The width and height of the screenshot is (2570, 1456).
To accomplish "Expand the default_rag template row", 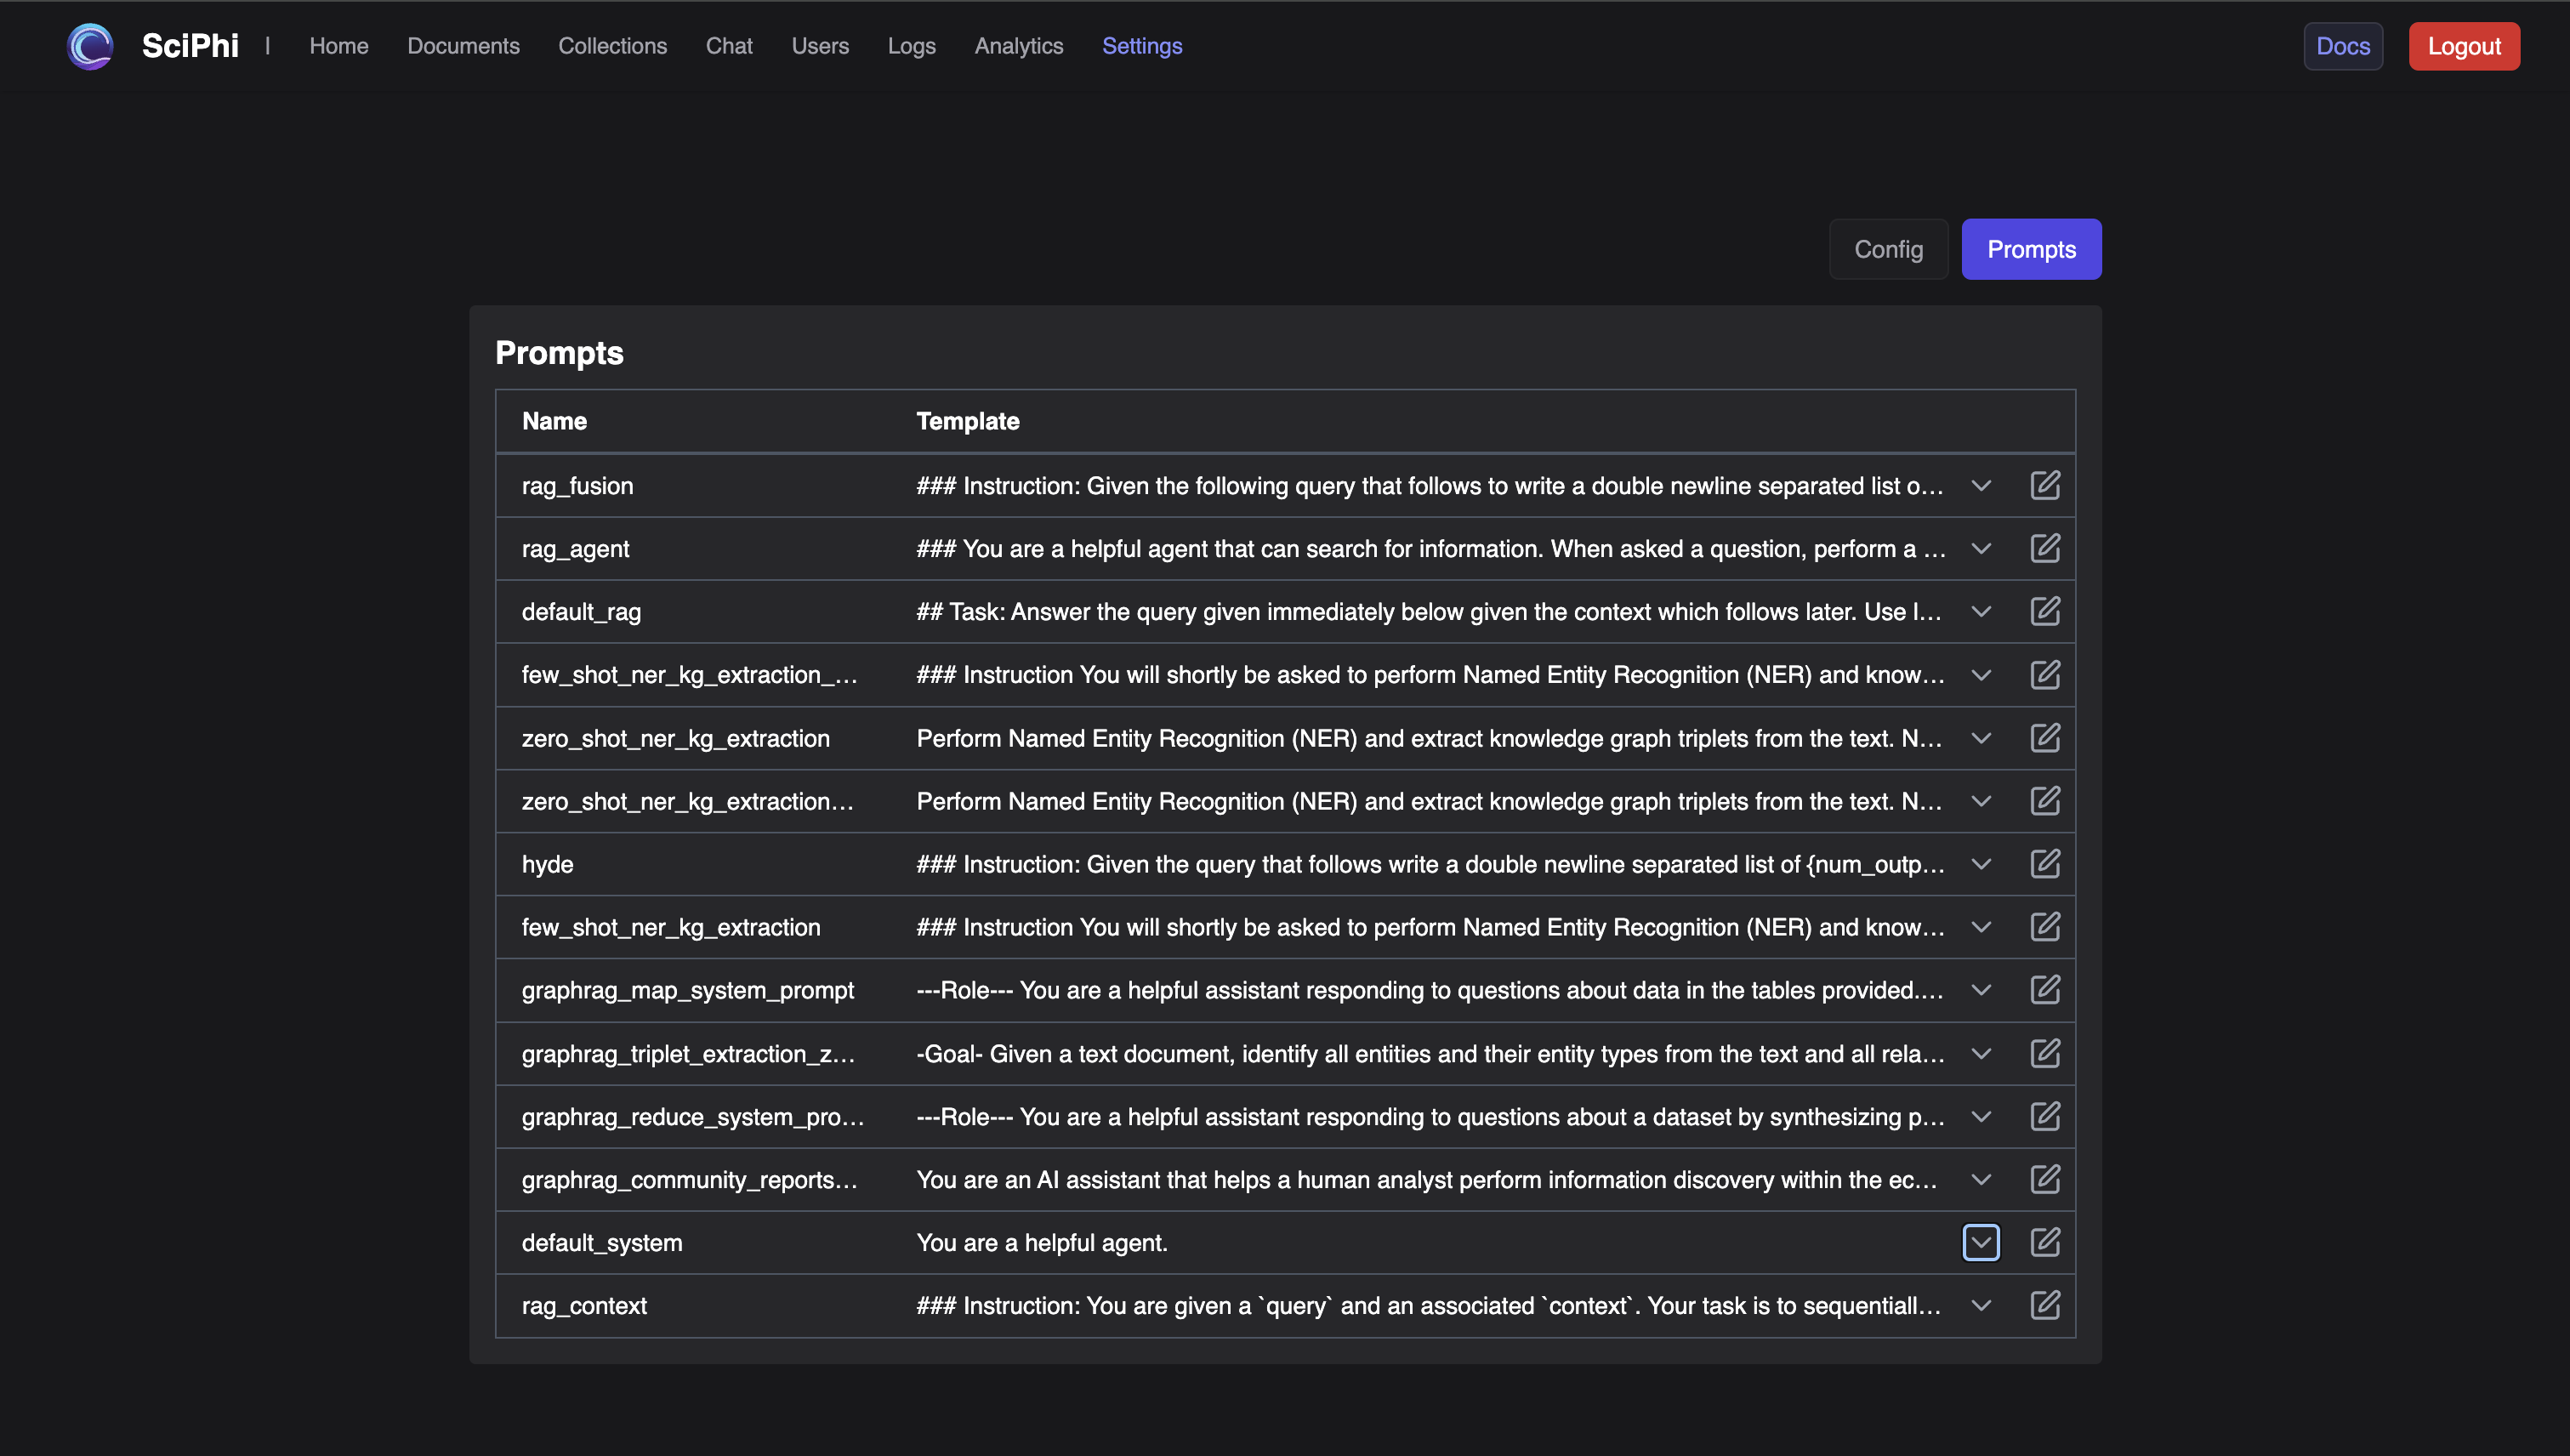I will coord(1981,611).
